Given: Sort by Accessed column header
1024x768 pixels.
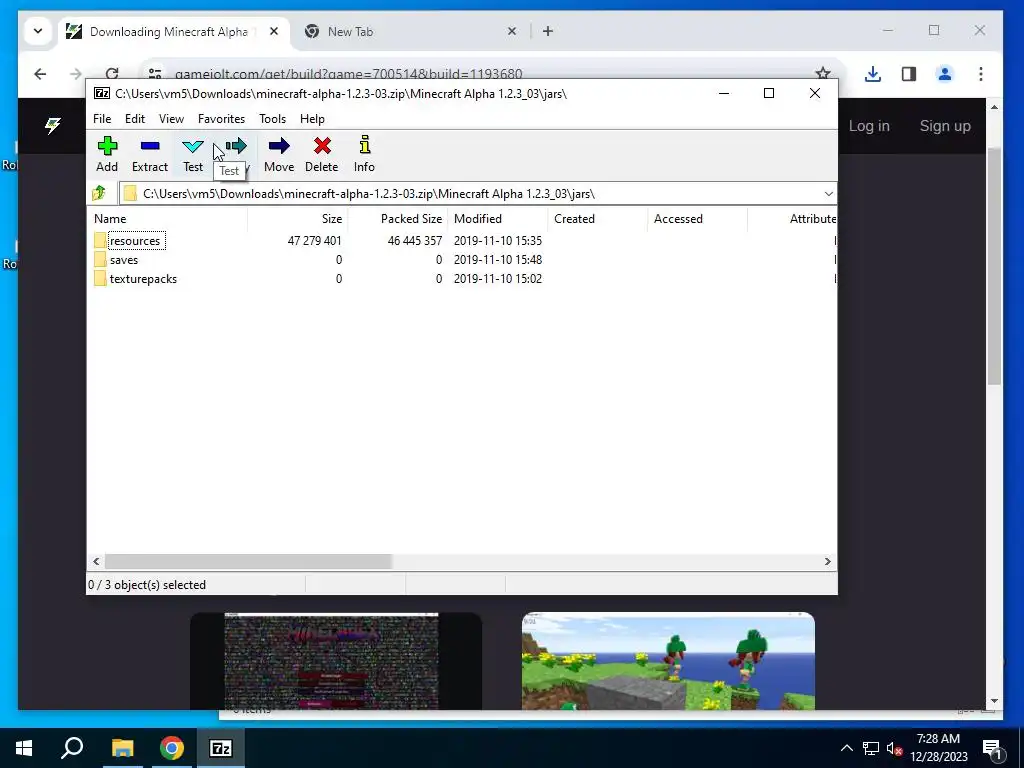Looking at the screenshot, I should [697, 219].
